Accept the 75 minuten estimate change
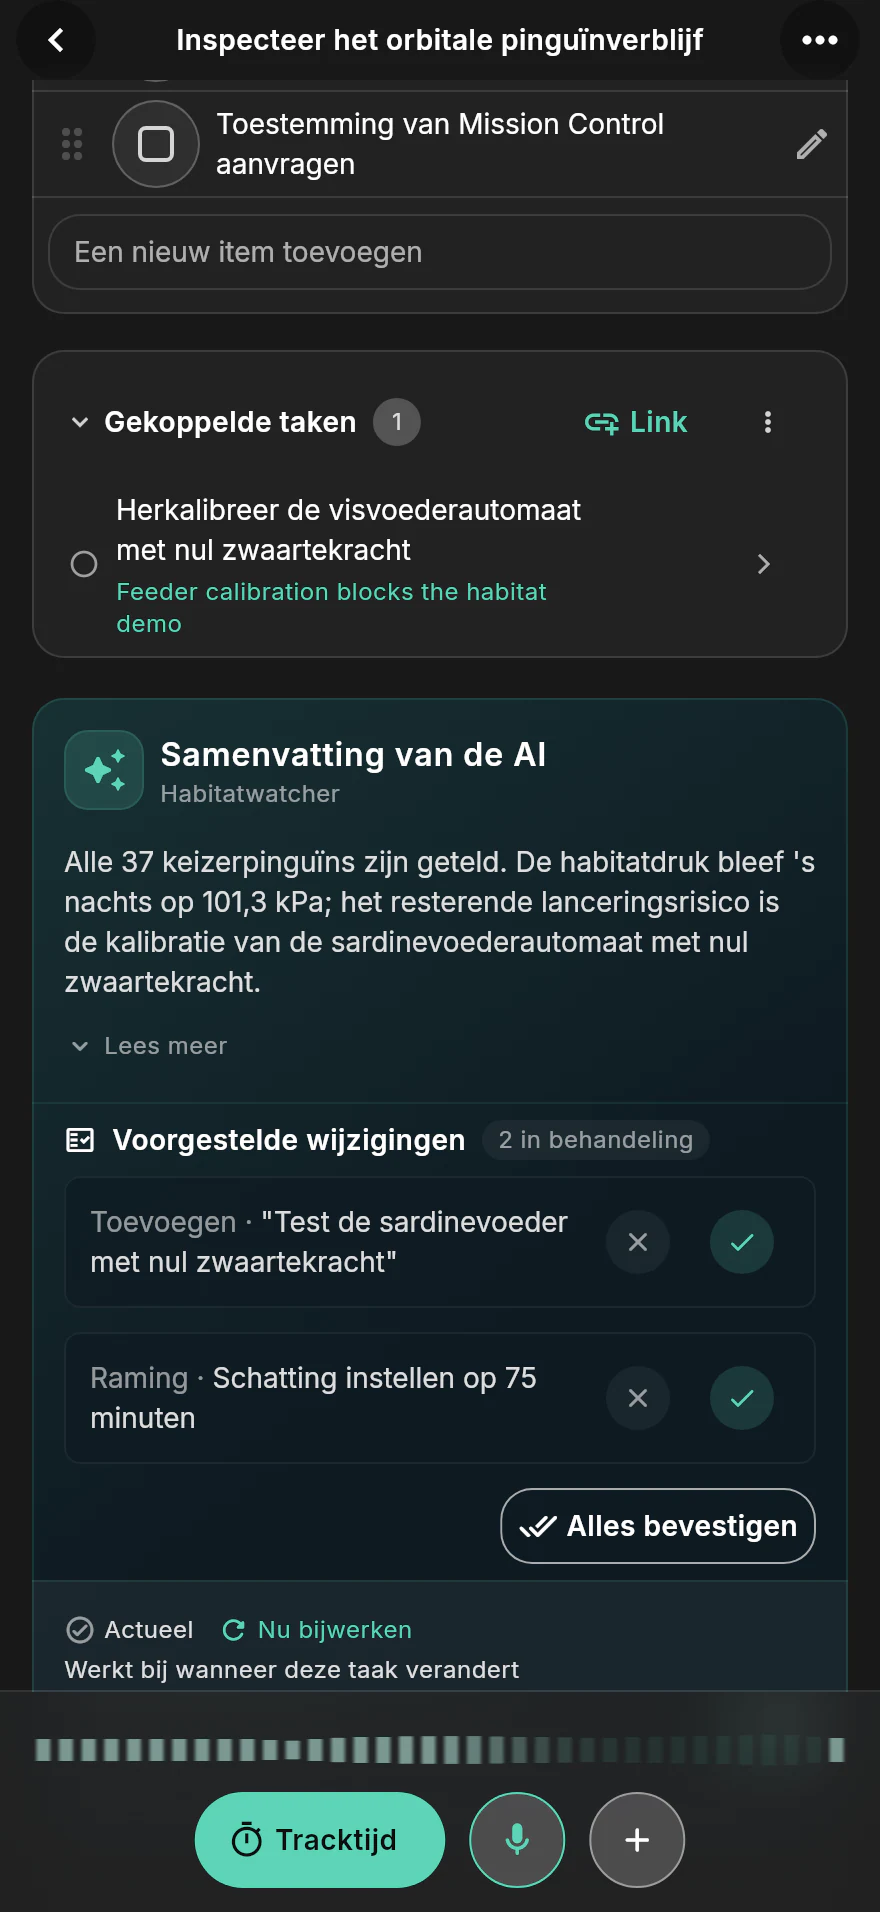 [742, 1398]
